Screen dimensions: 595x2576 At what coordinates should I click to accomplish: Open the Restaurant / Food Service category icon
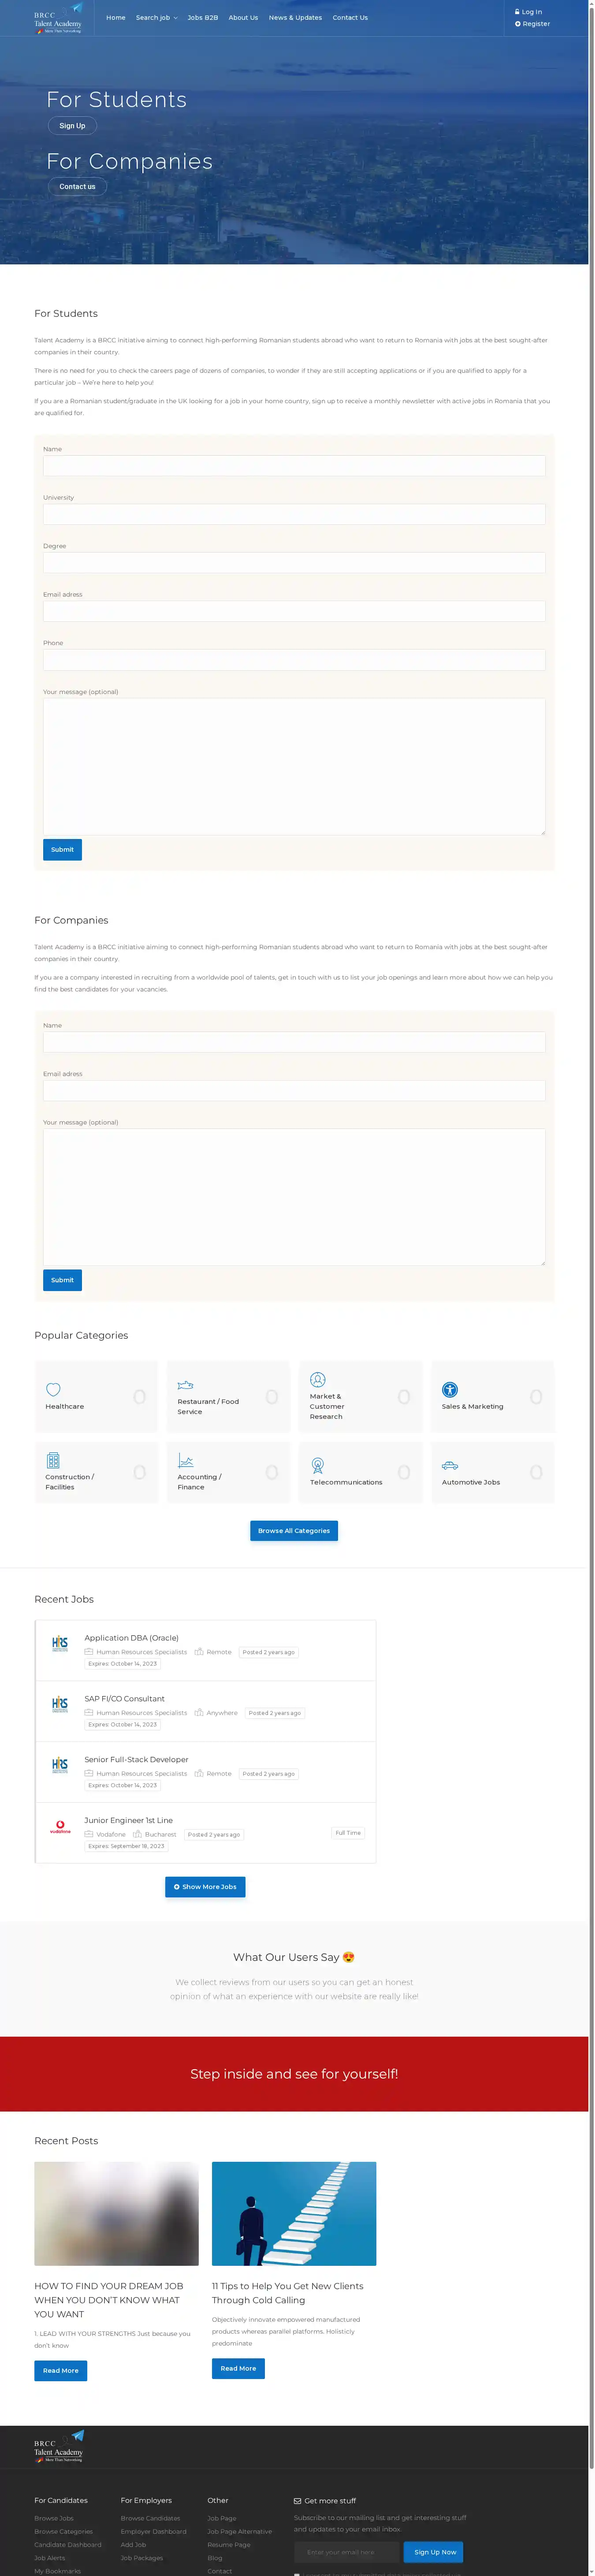(x=185, y=1385)
